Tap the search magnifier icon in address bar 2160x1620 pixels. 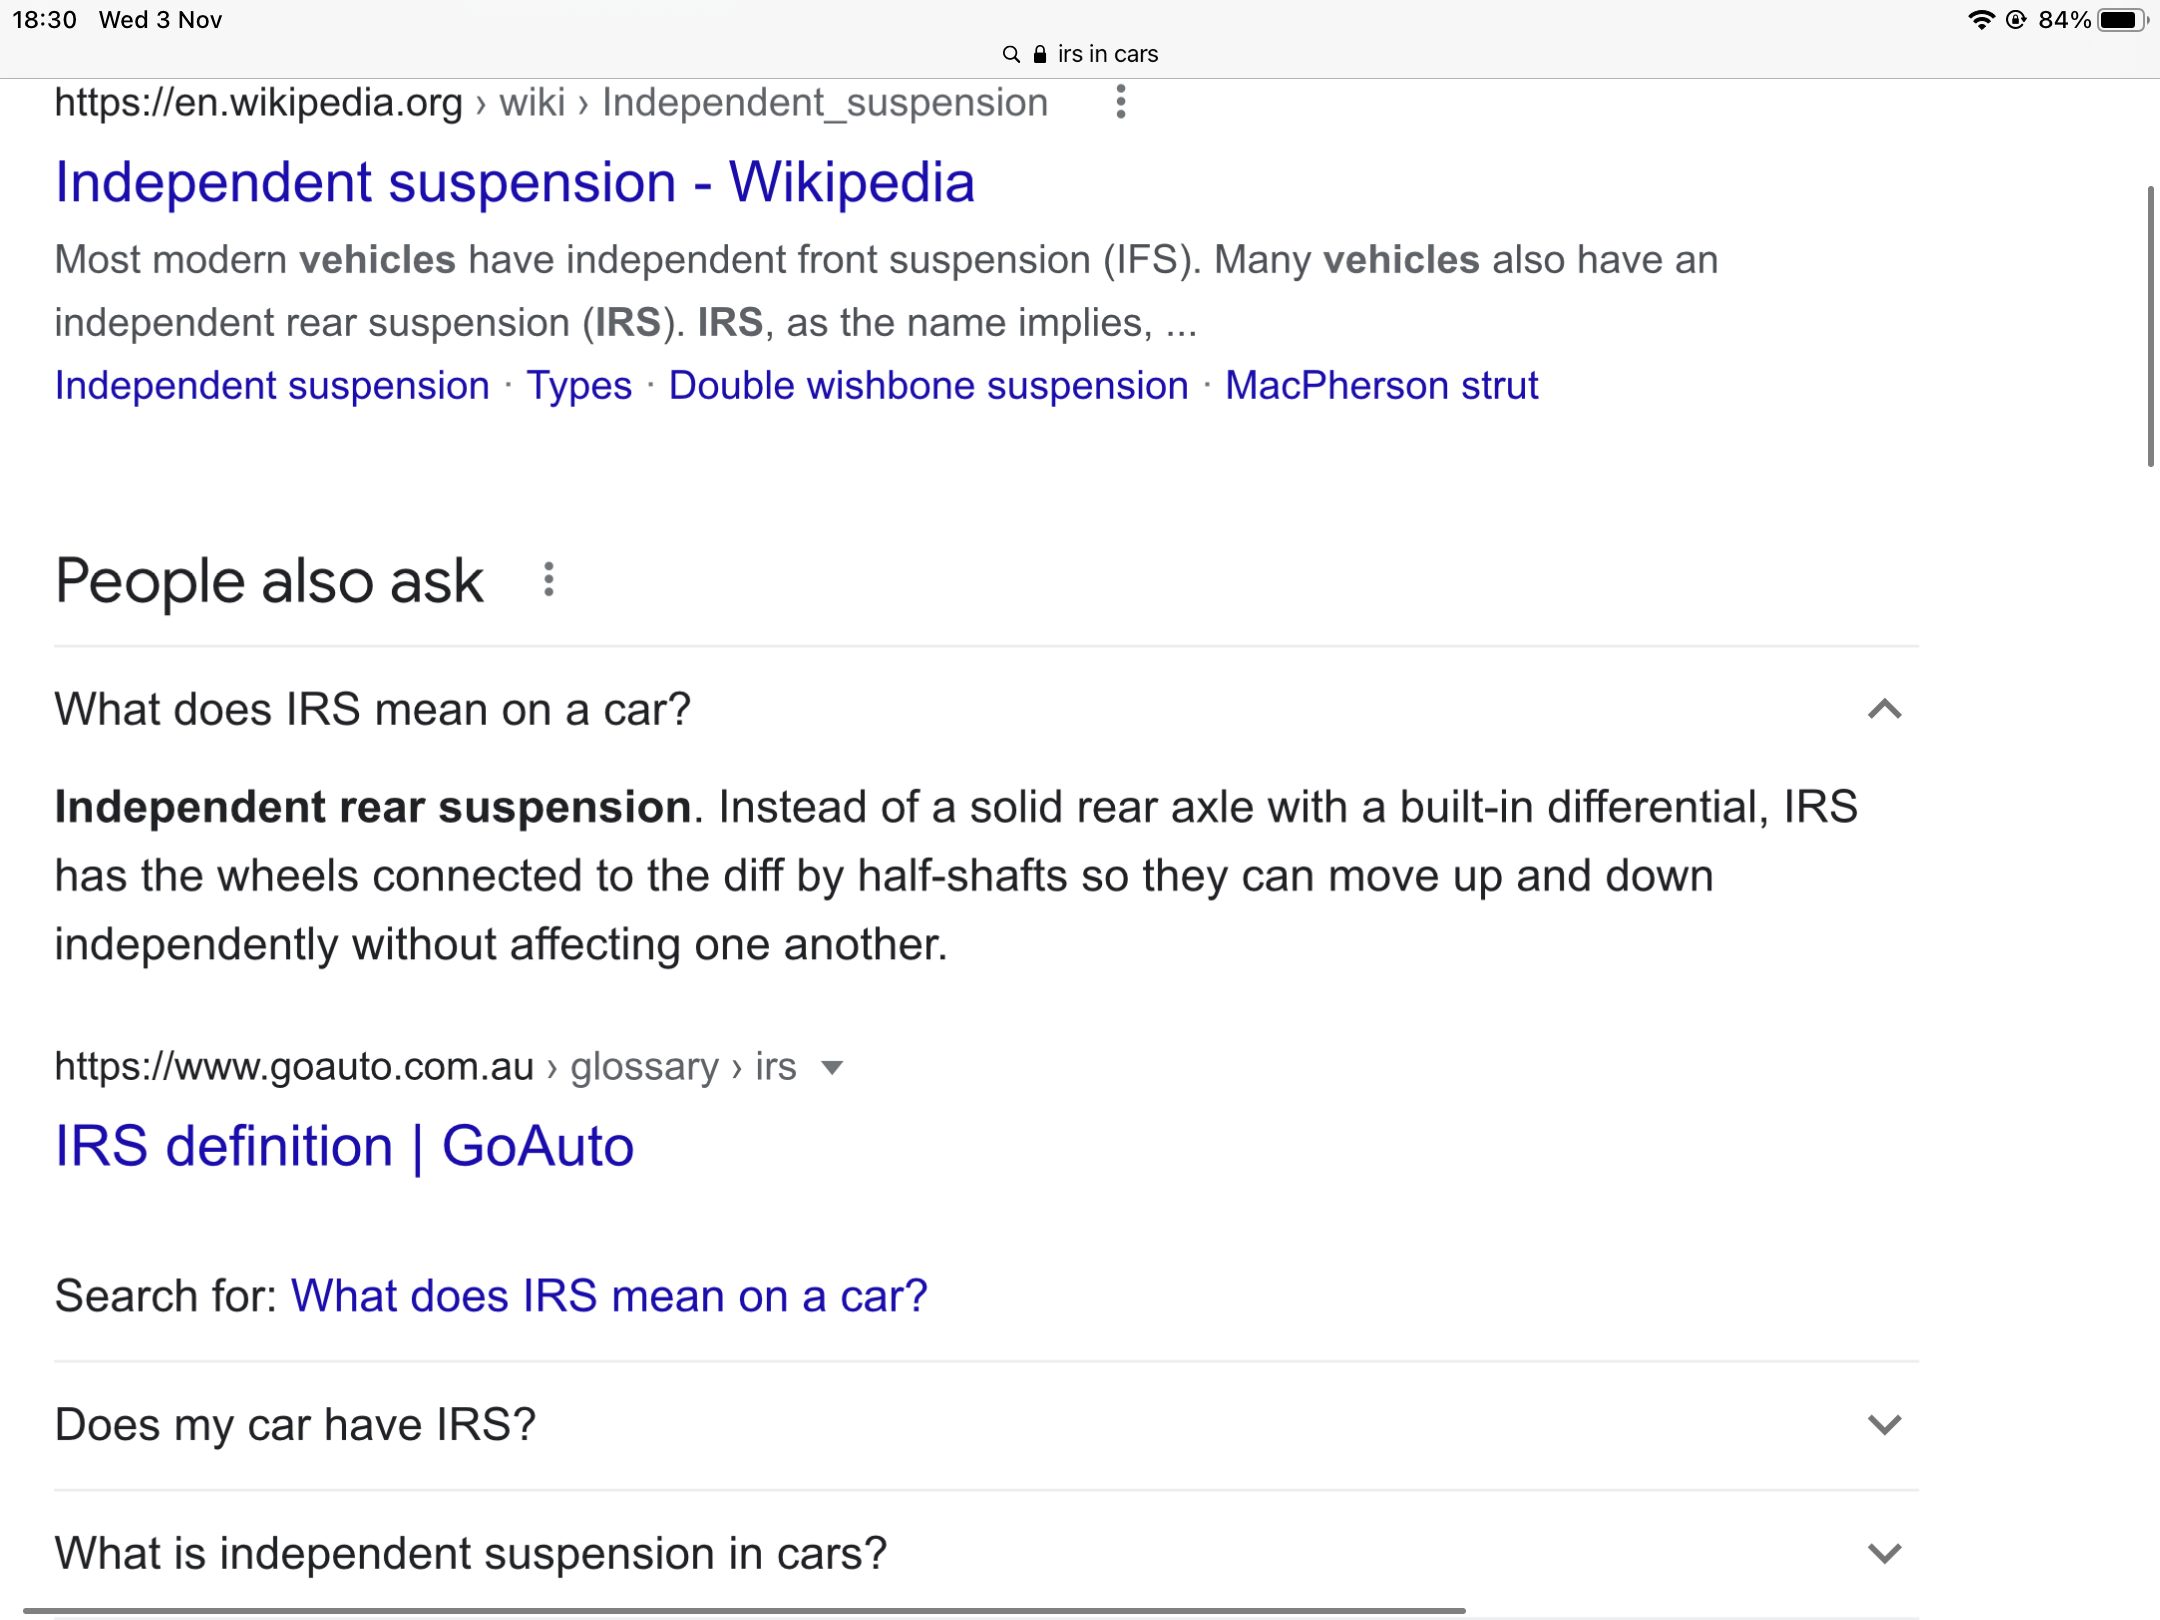(x=1011, y=54)
